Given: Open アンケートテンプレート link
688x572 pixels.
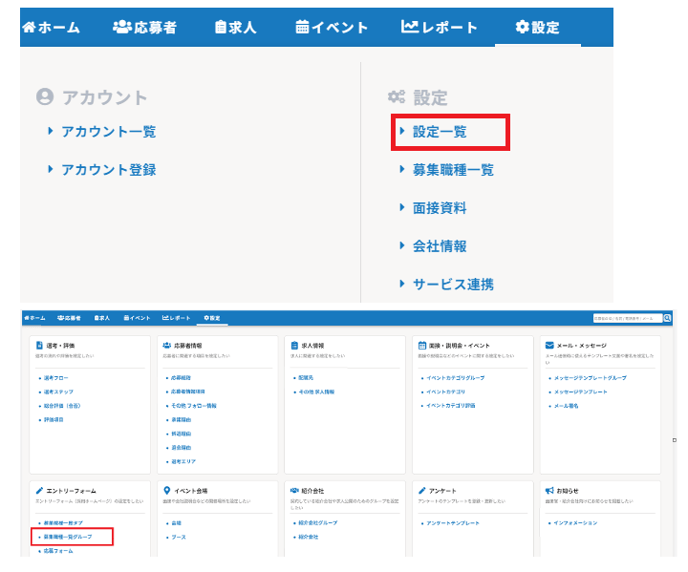Looking at the screenshot, I should click(453, 523).
